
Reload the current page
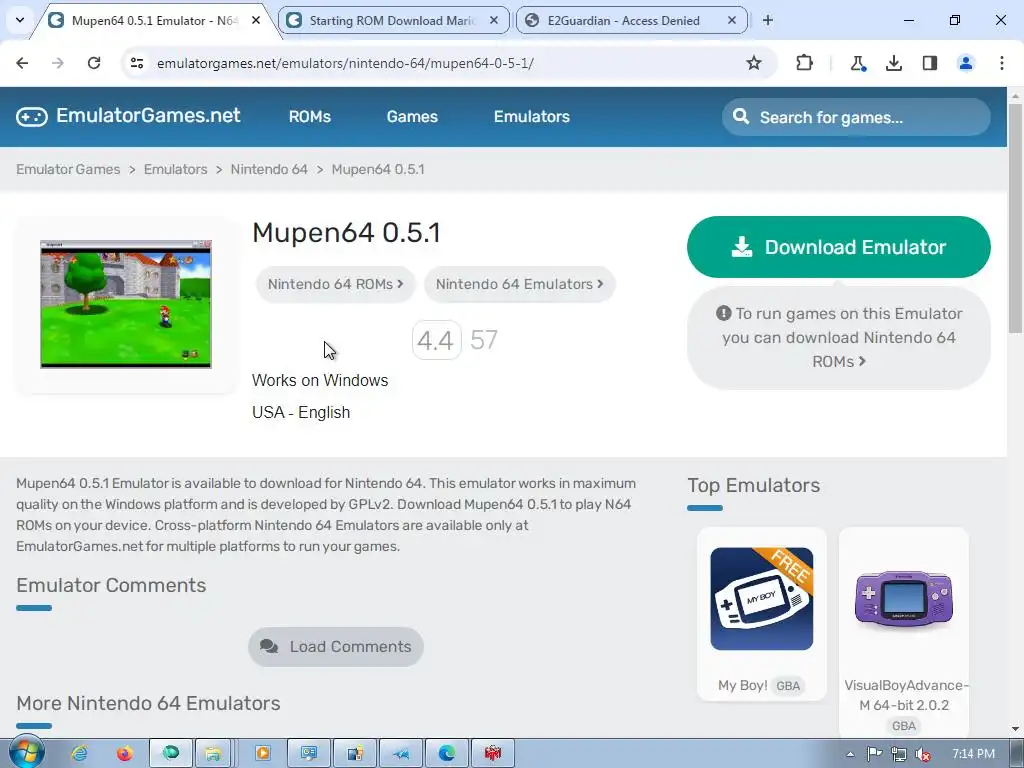pyautogui.click(x=94, y=63)
